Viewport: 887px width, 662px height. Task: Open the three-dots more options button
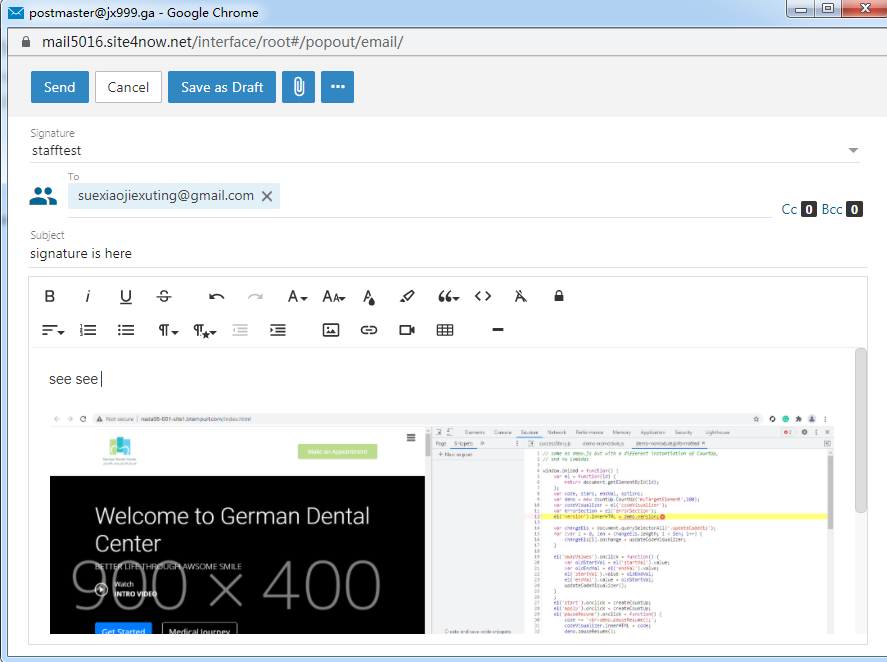point(338,87)
